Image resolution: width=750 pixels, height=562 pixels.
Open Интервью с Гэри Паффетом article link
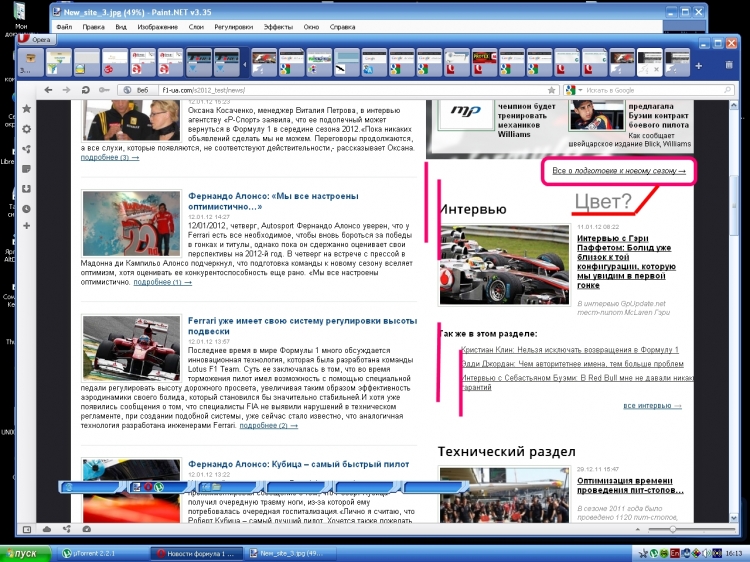pos(626,262)
